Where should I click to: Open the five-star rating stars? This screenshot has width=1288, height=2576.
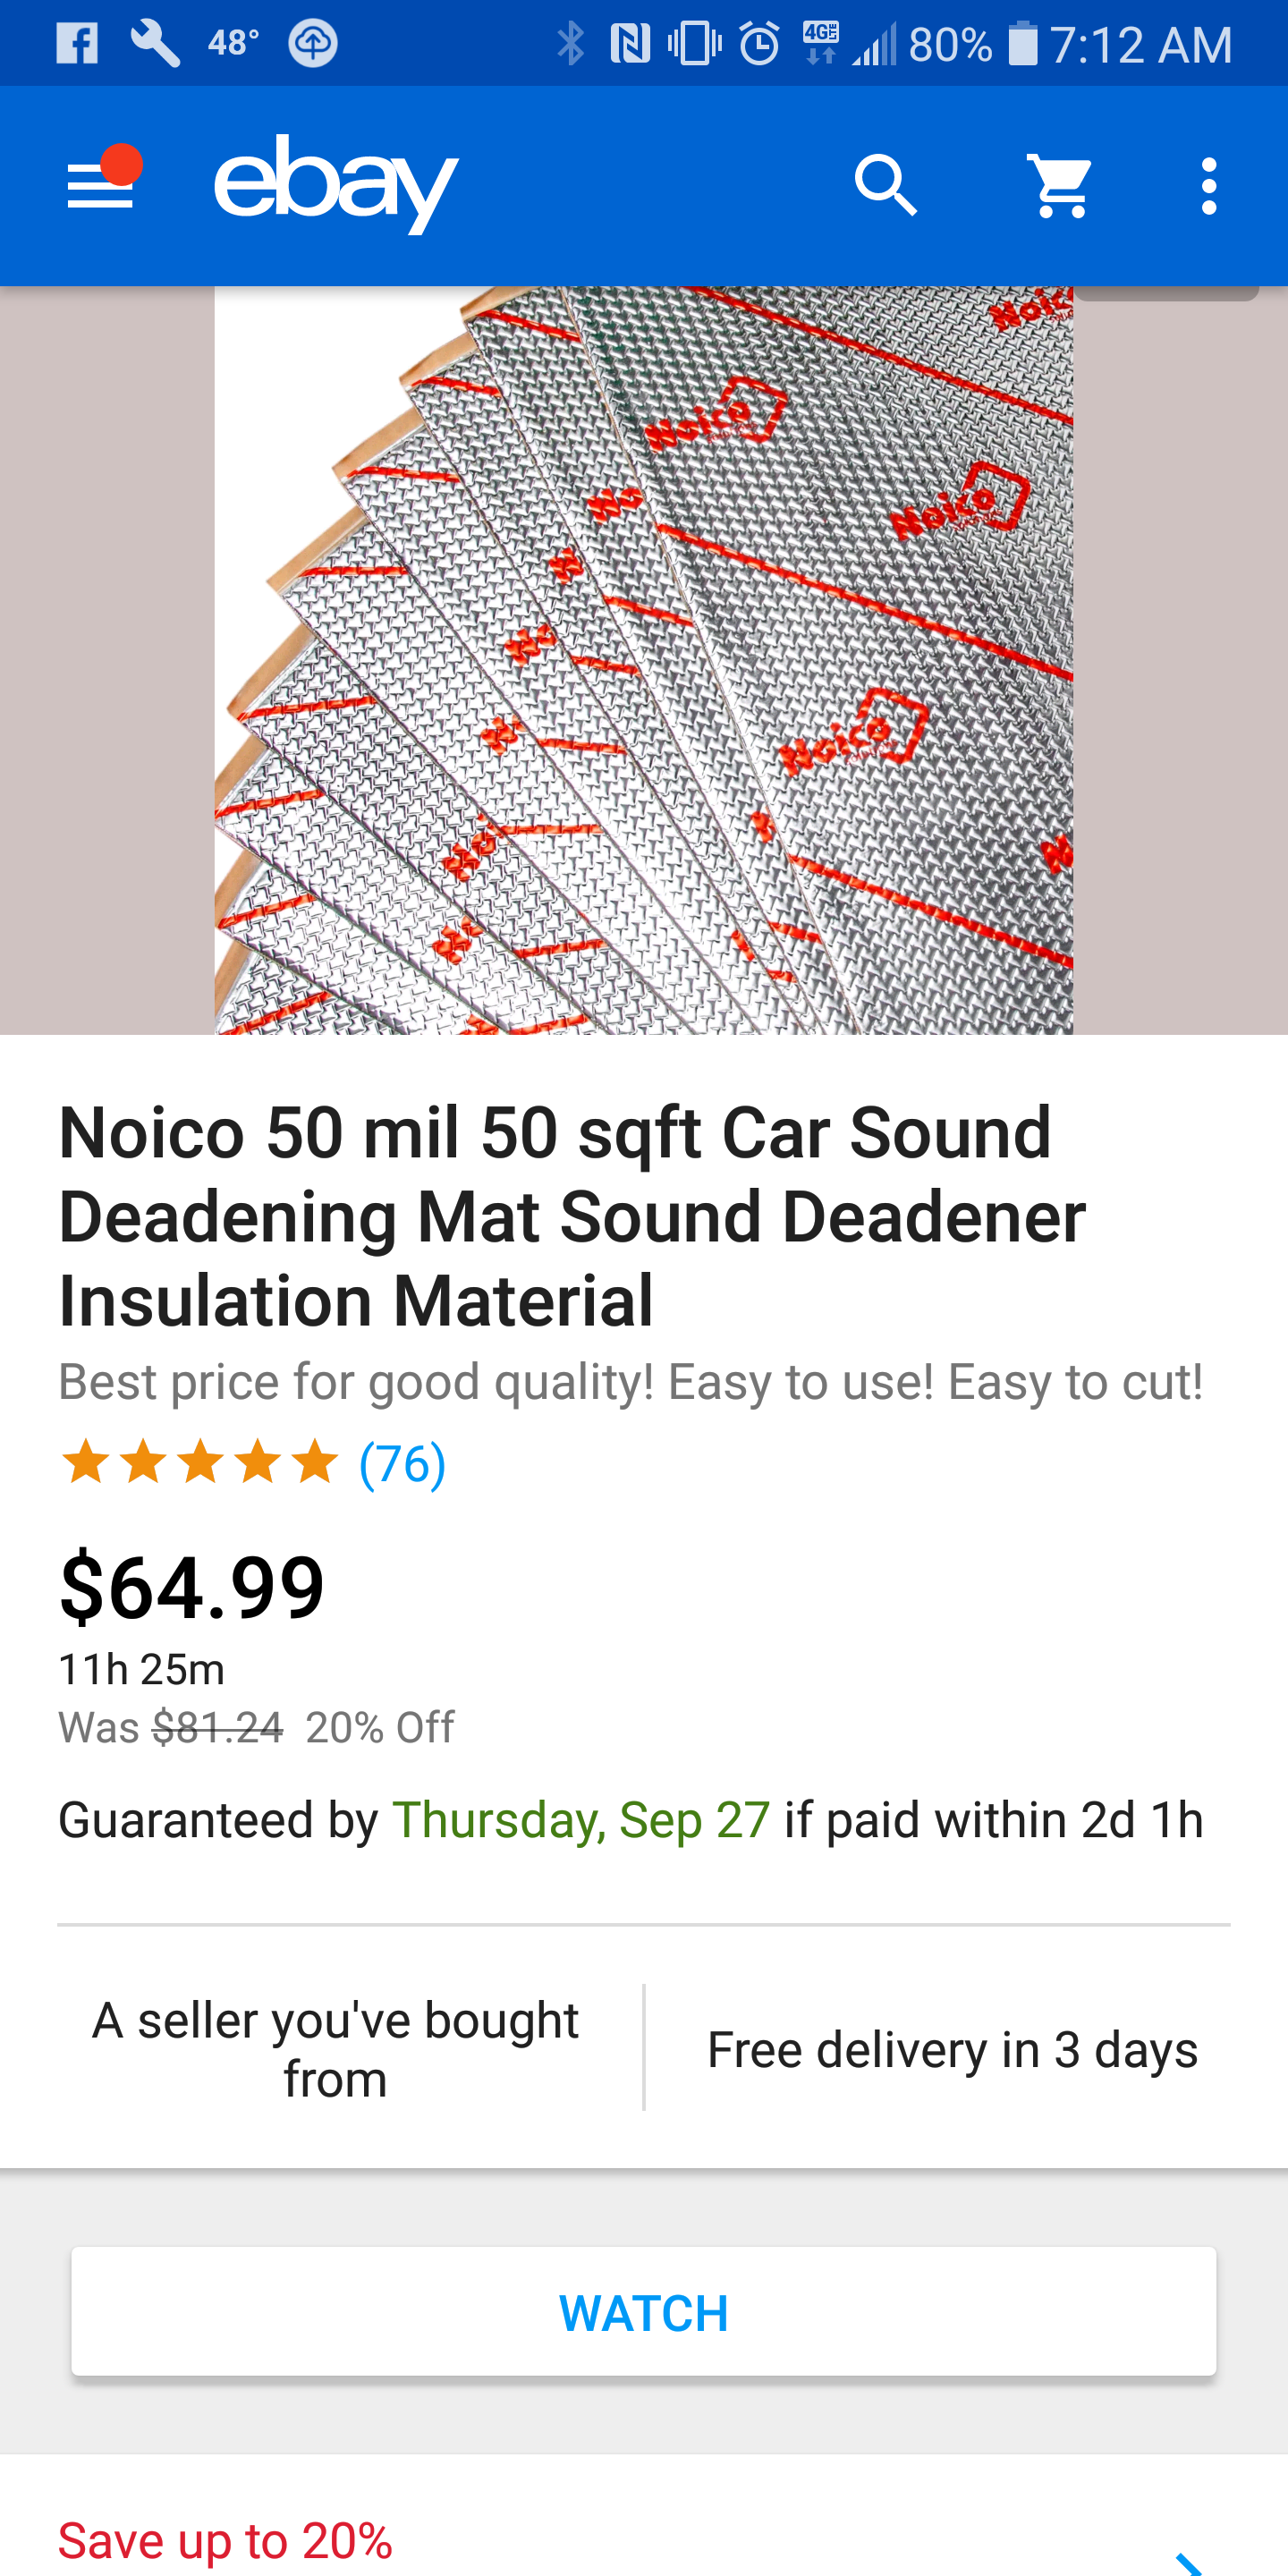pos(200,1463)
